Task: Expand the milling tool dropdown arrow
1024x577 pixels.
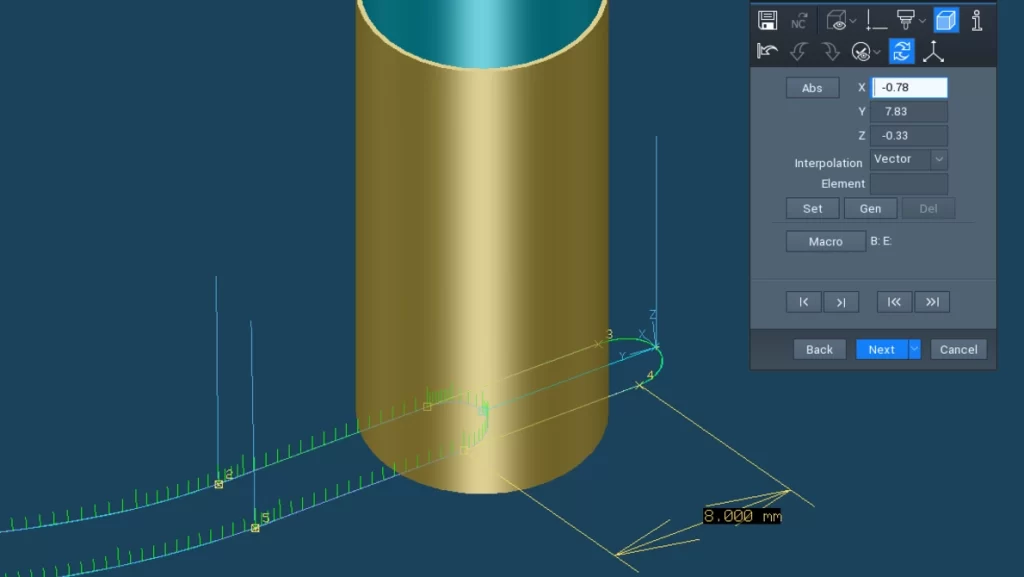Action: tap(922, 21)
